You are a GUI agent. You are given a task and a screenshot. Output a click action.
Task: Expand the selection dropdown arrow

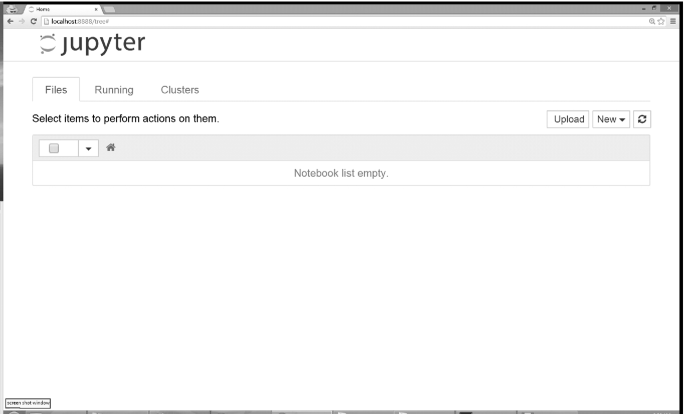88,148
